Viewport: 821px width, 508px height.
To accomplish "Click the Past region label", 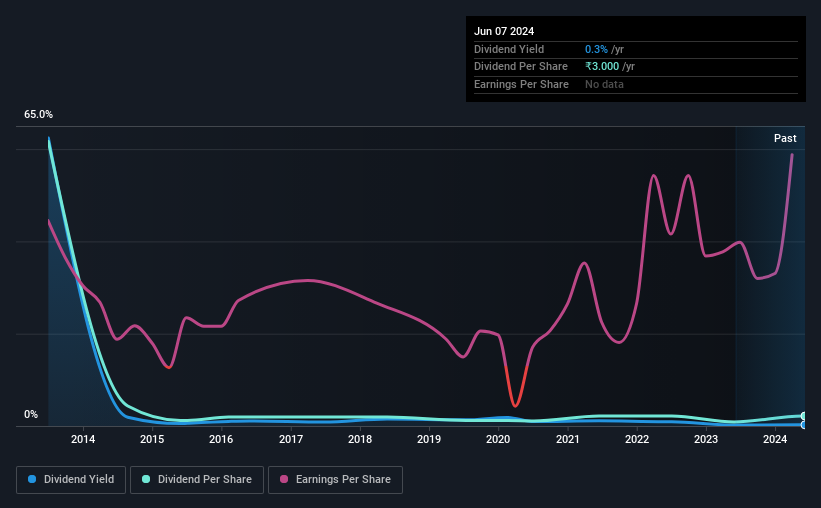I will coord(785,138).
